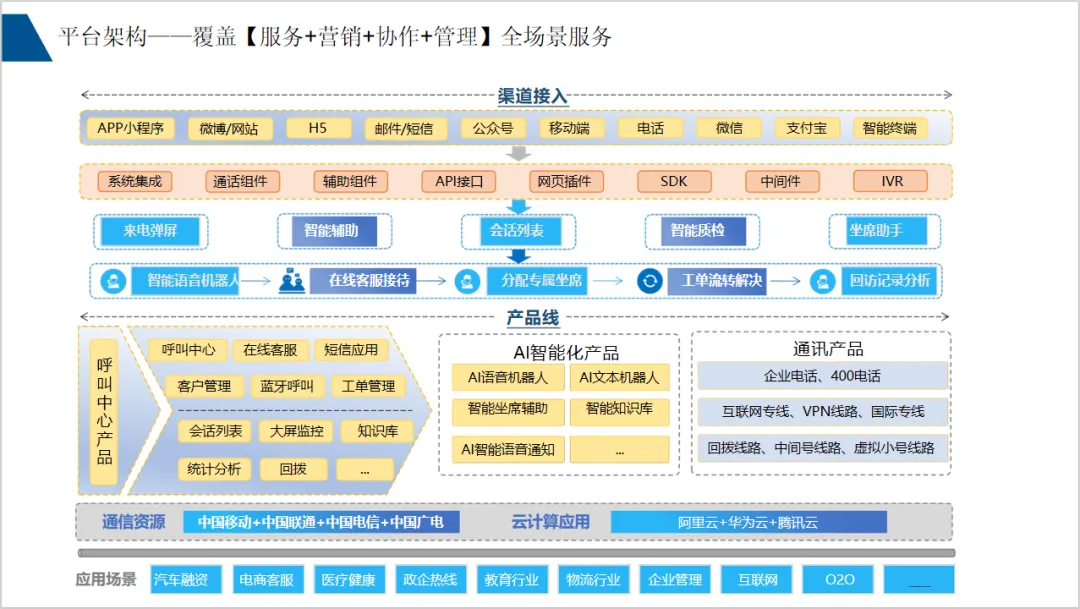Select the 分配专属坐席 step label
This screenshot has height=609, width=1080.
coord(537,281)
